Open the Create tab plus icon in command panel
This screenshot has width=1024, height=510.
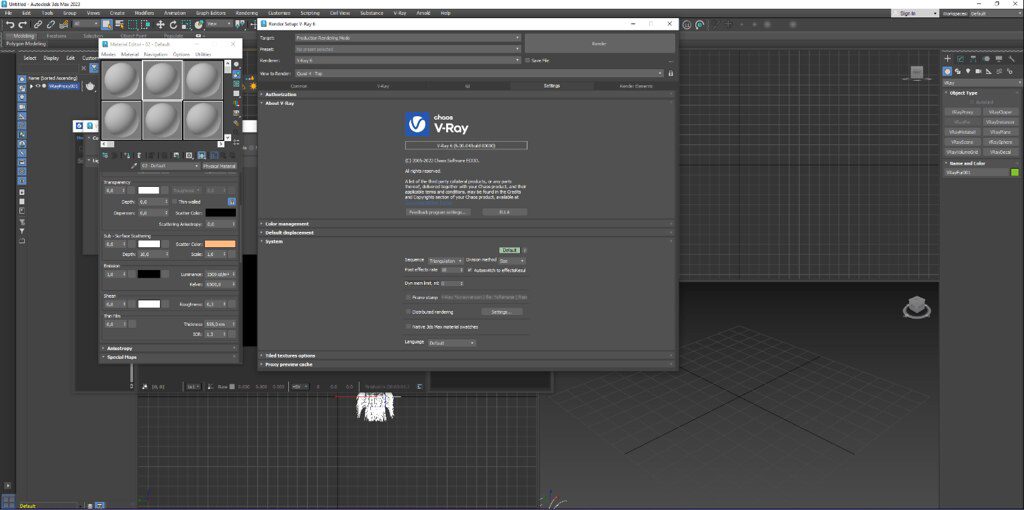point(948,59)
